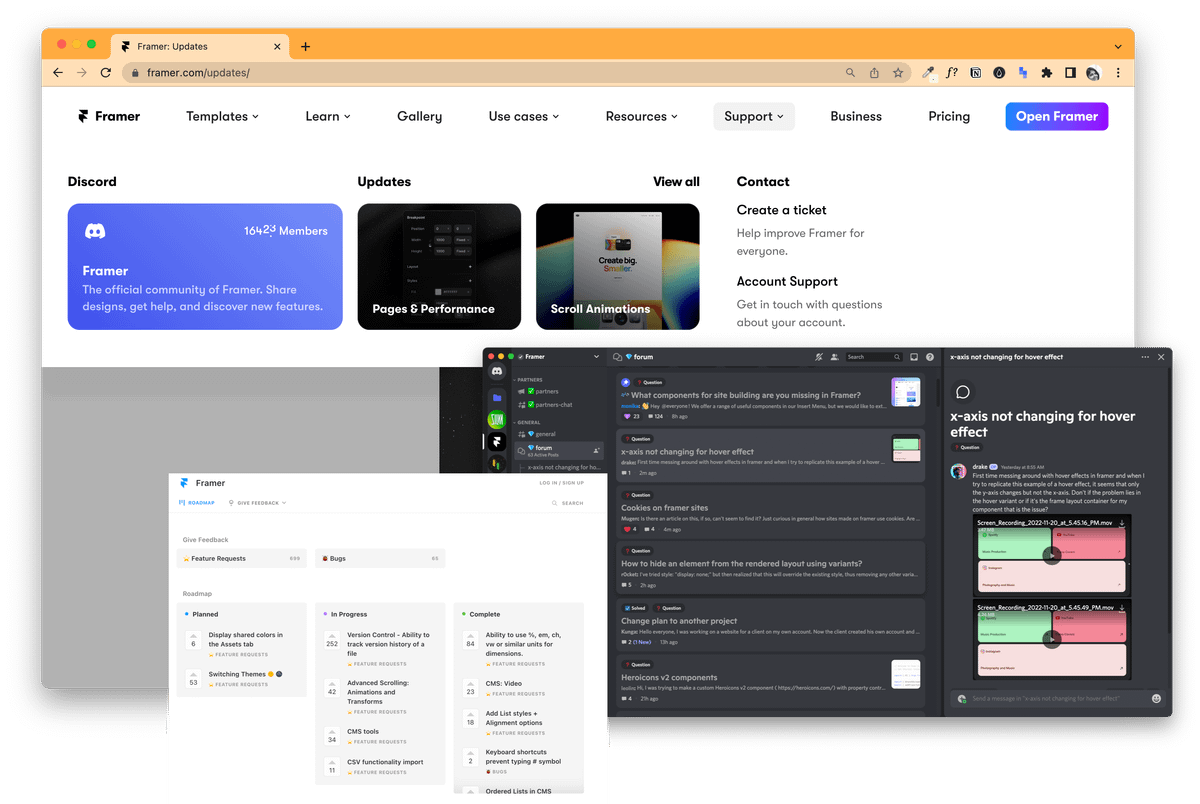Open the Use cases dropdown
This screenshot has width=1200, height=804.
[524, 116]
